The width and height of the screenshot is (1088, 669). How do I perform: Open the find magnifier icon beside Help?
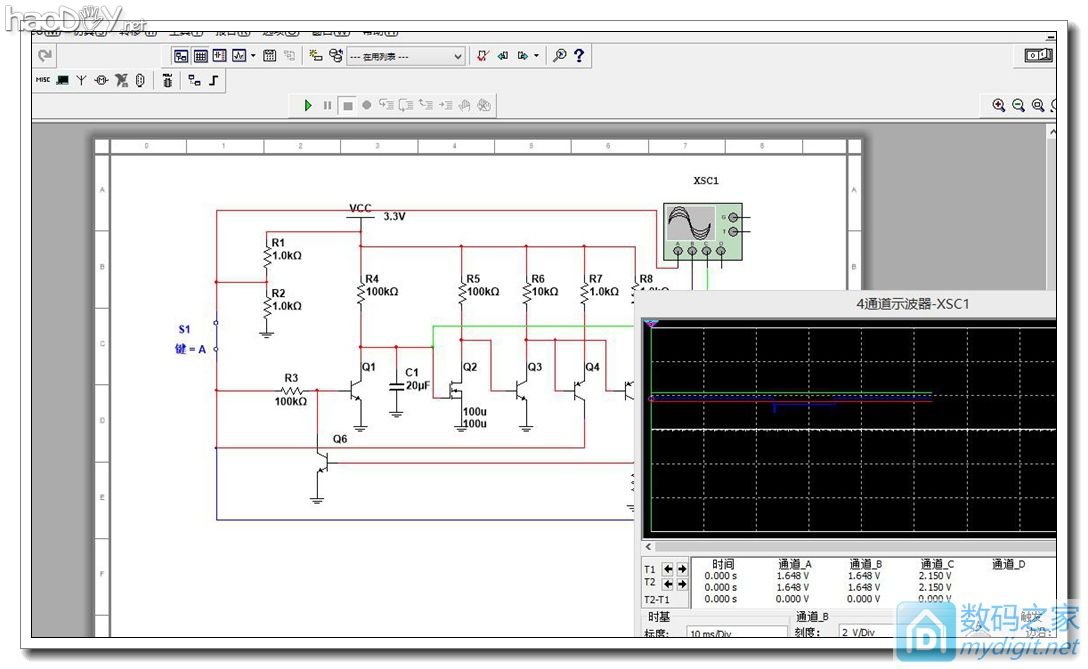tap(560, 56)
